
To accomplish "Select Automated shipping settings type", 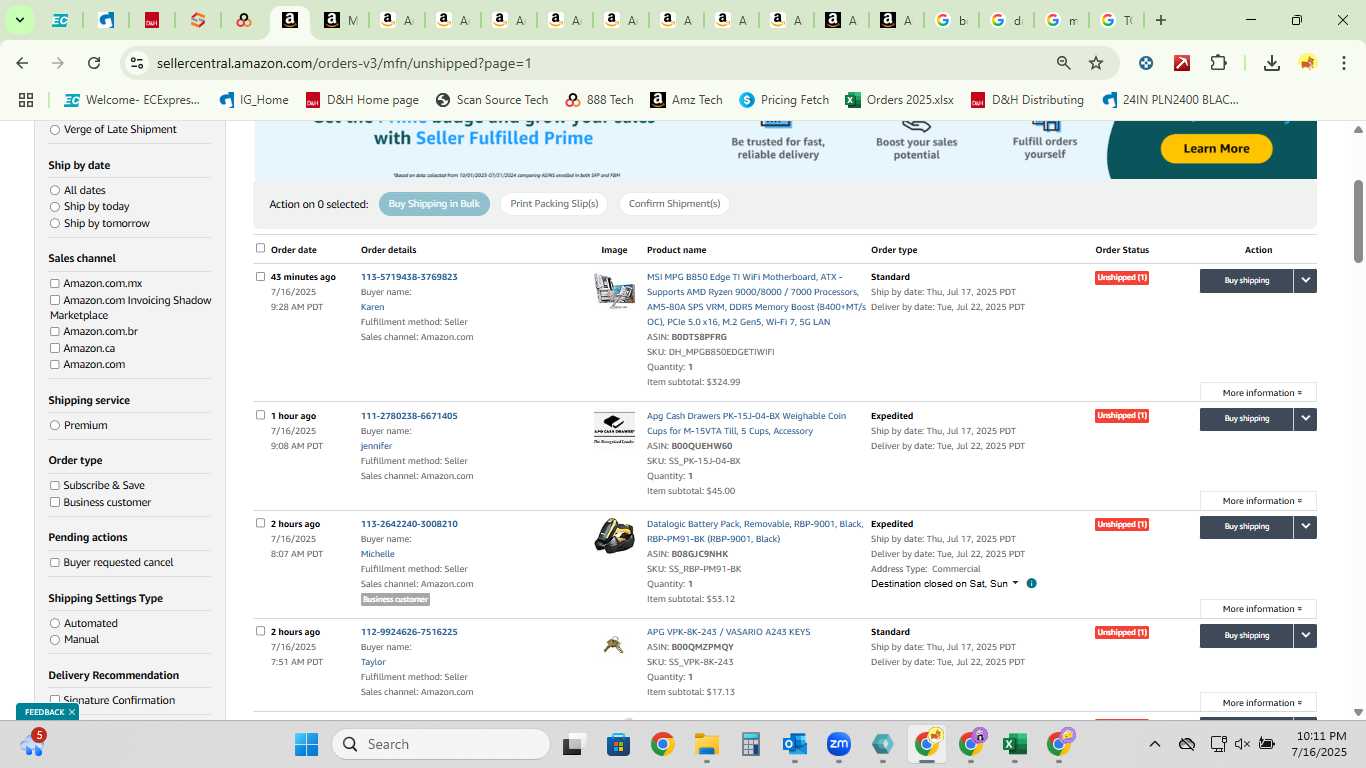I will tap(55, 624).
